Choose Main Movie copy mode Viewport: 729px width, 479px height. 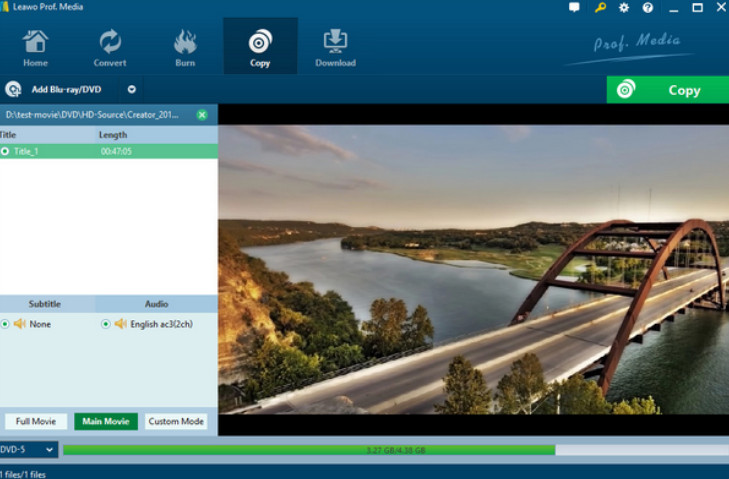(x=106, y=421)
